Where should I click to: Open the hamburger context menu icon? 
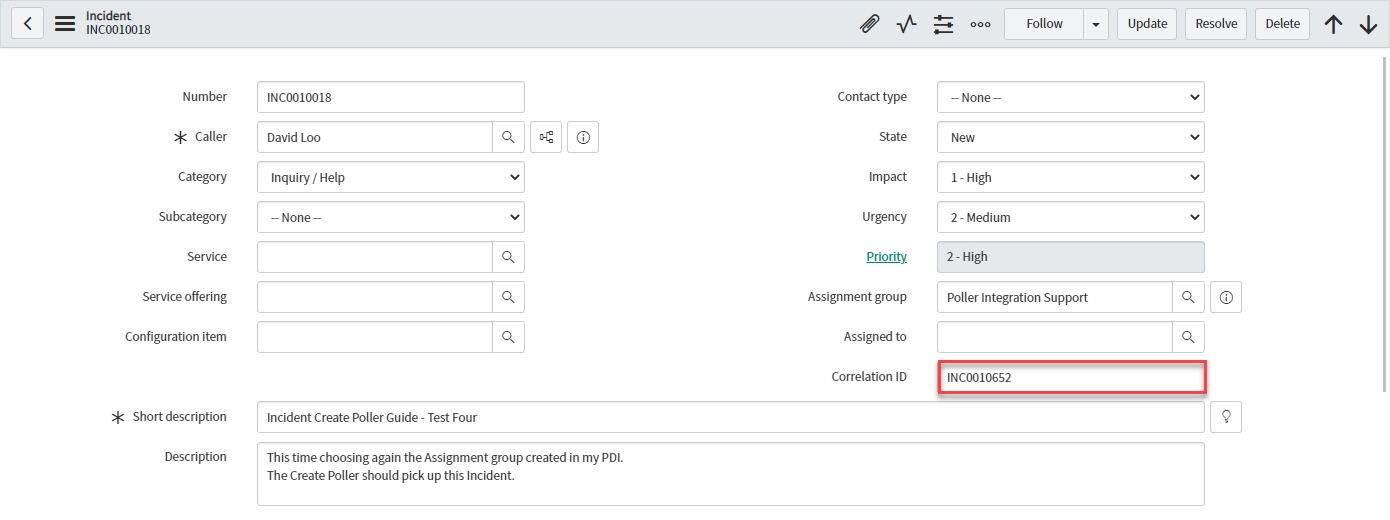tap(65, 24)
